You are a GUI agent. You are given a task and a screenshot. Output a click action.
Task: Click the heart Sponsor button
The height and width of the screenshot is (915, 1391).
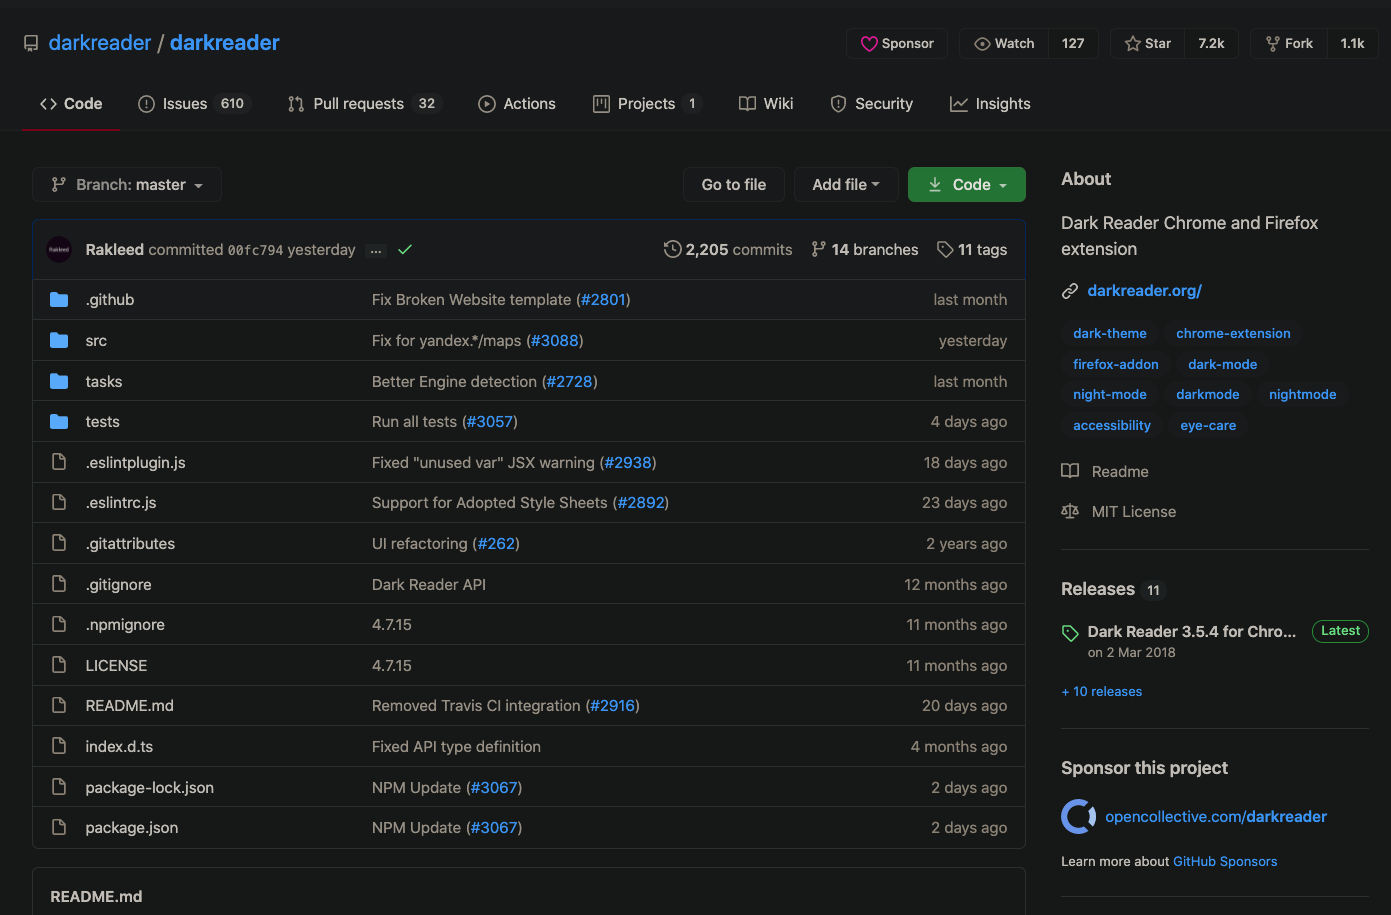tap(897, 44)
